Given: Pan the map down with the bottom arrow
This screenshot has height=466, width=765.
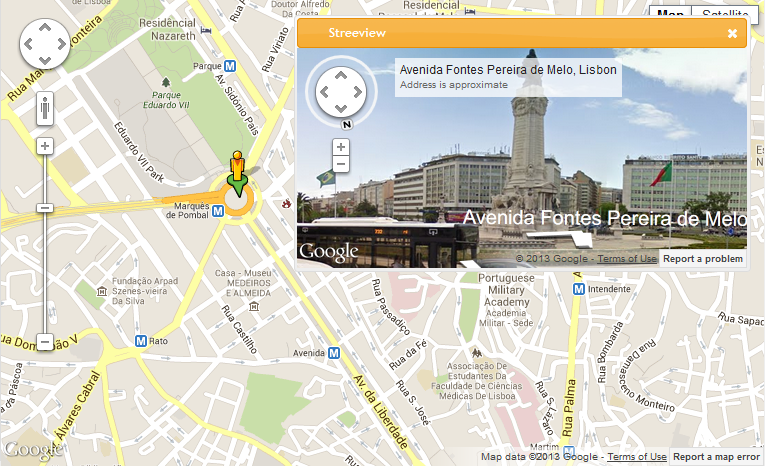Looking at the screenshot, I should pyautogui.click(x=45, y=61).
